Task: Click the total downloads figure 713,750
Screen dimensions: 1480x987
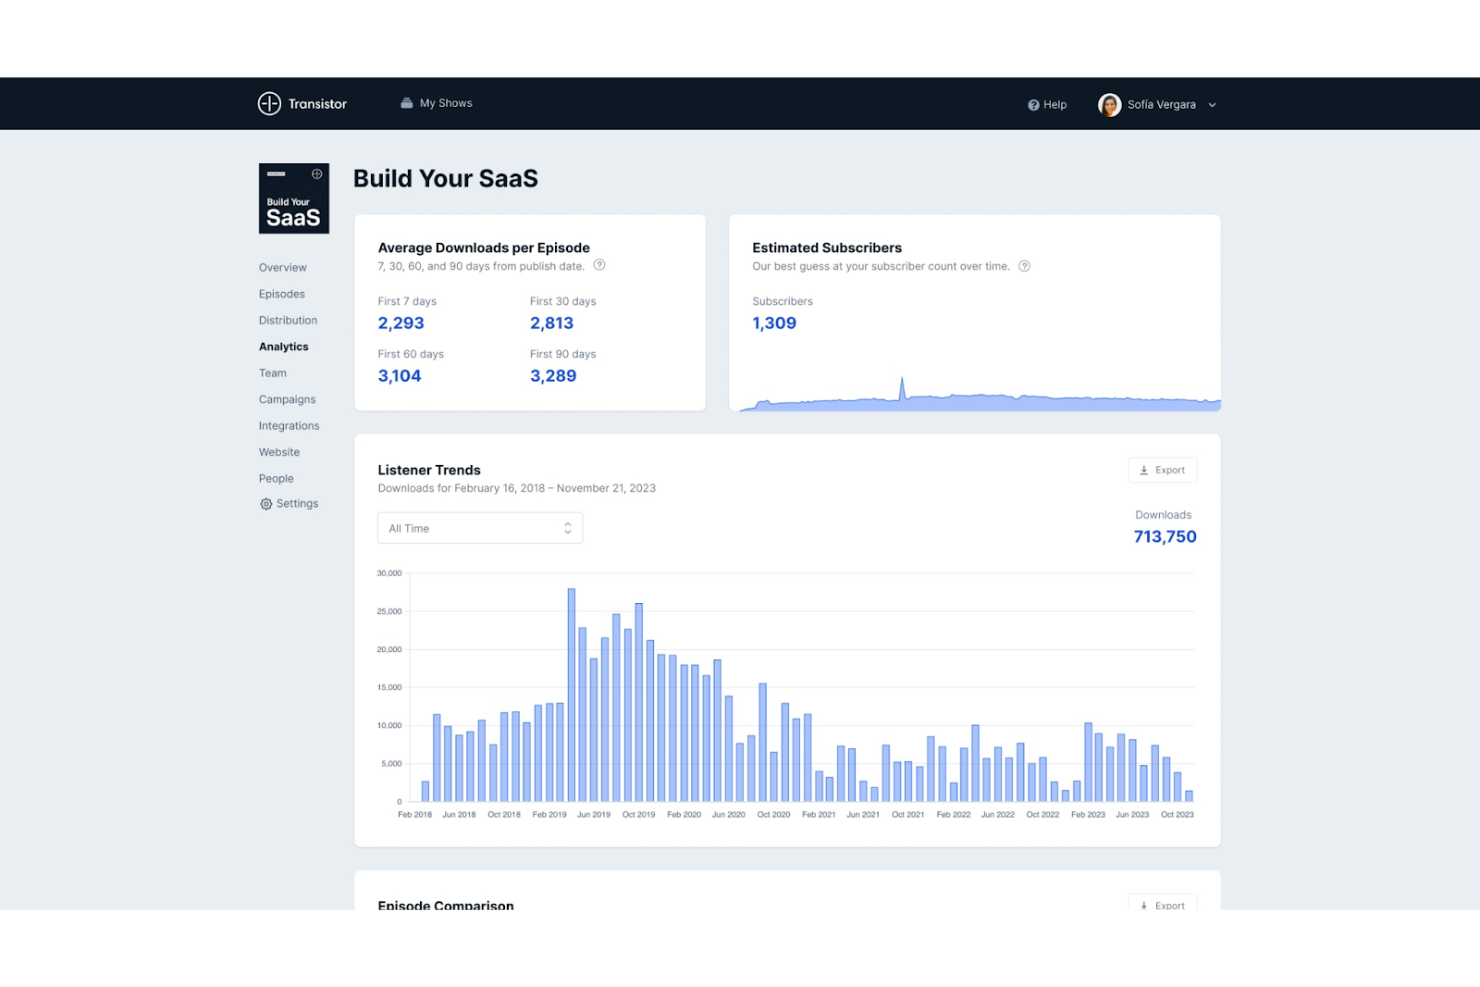Action: click(x=1165, y=537)
